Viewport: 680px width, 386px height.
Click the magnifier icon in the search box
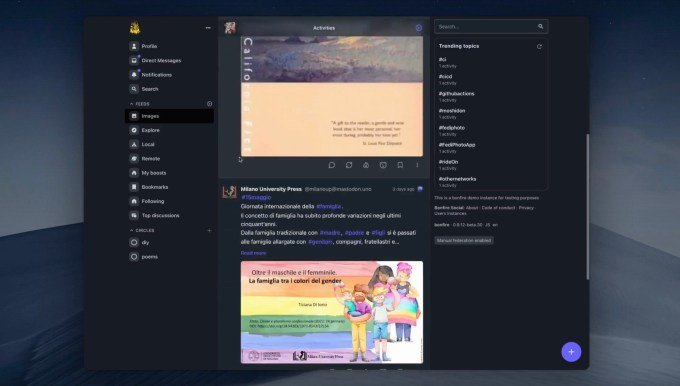click(540, 26)
